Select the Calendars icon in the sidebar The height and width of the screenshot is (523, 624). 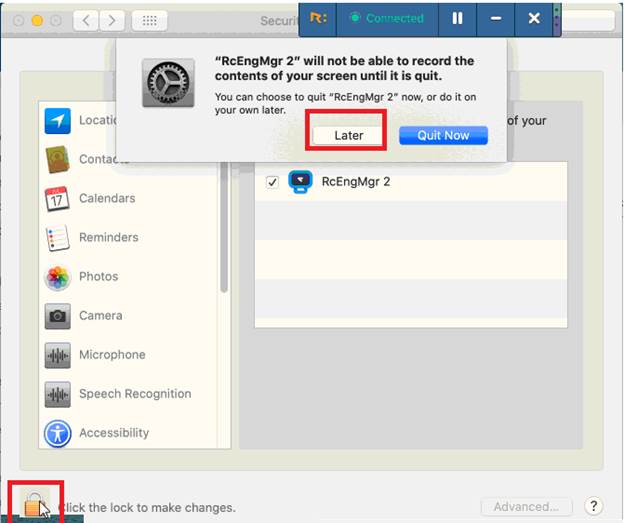[58, 198]
